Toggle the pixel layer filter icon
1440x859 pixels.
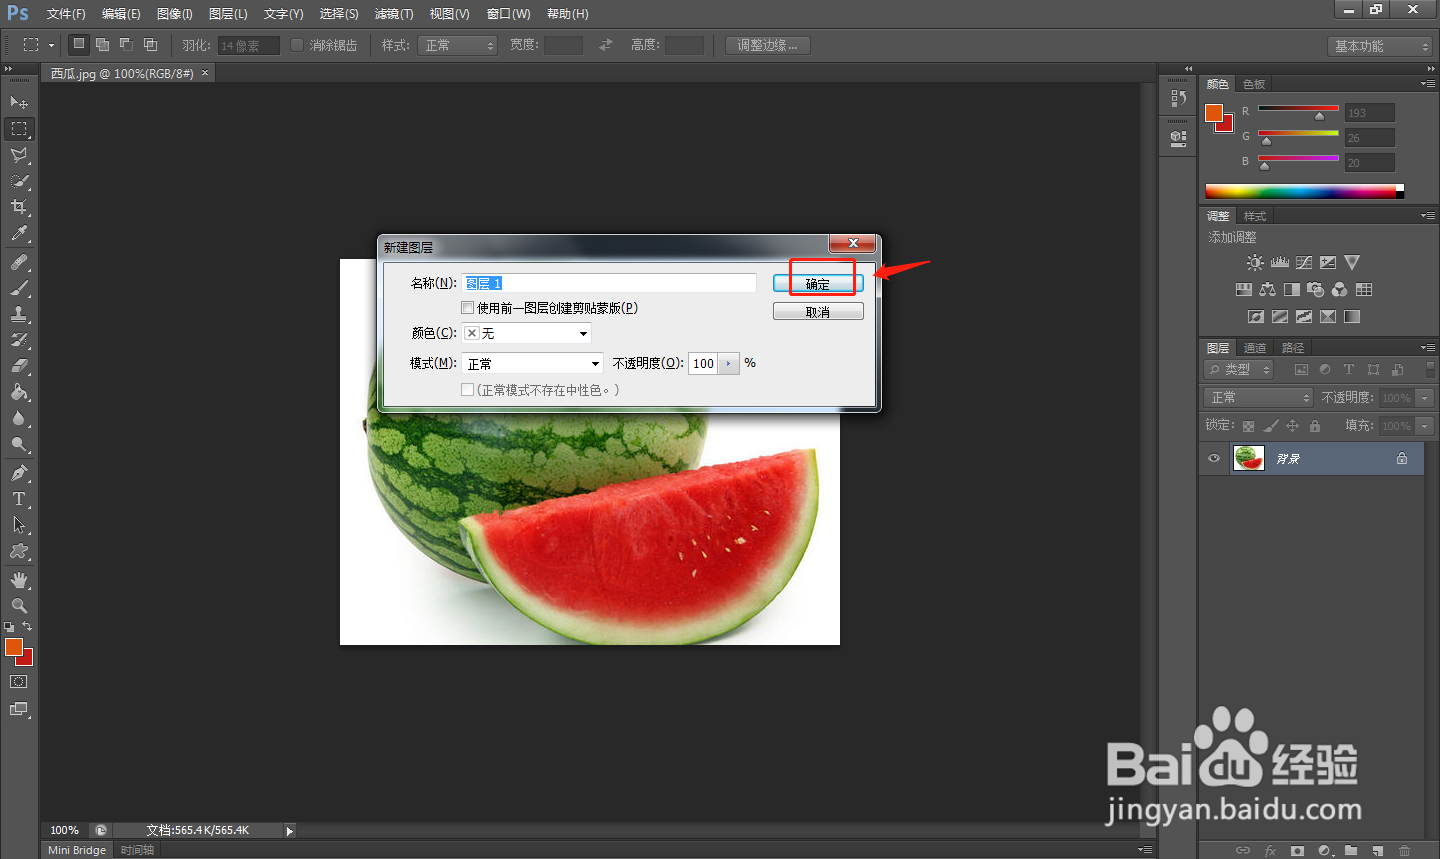[x=1301, y=369]
